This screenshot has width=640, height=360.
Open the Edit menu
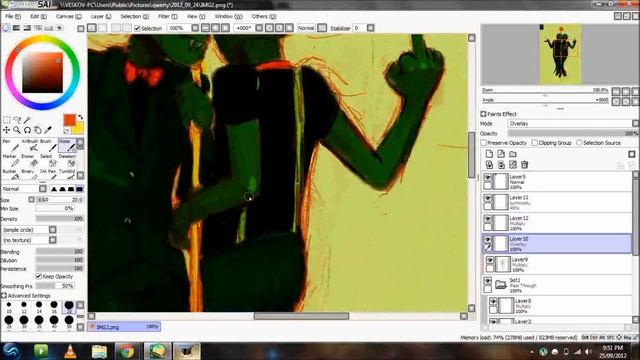tap(38, 16)
